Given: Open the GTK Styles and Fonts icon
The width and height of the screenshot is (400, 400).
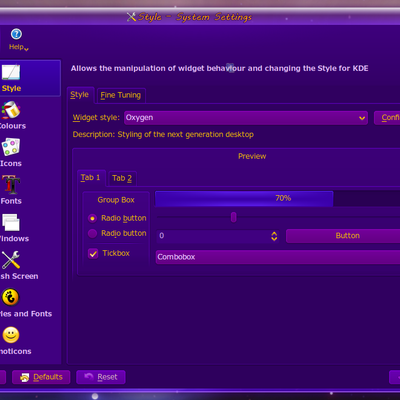Looking at the screenshot, I should 11,297.
